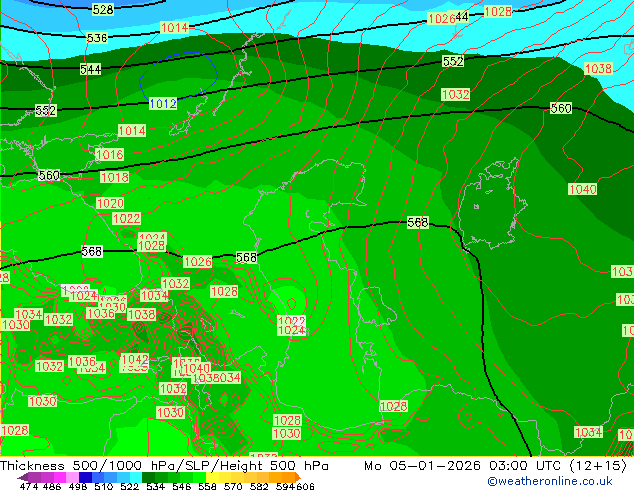Click the 1016 pressure label
Image resolution: width=634 pixels, height=490 pixels.
point(110,154)
